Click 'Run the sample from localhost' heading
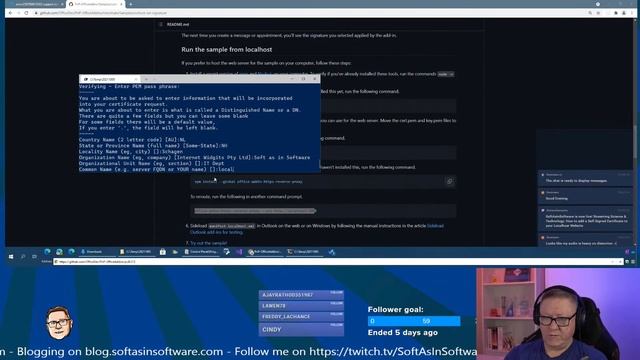Screen dimensions: 640x360 (227, 49)
